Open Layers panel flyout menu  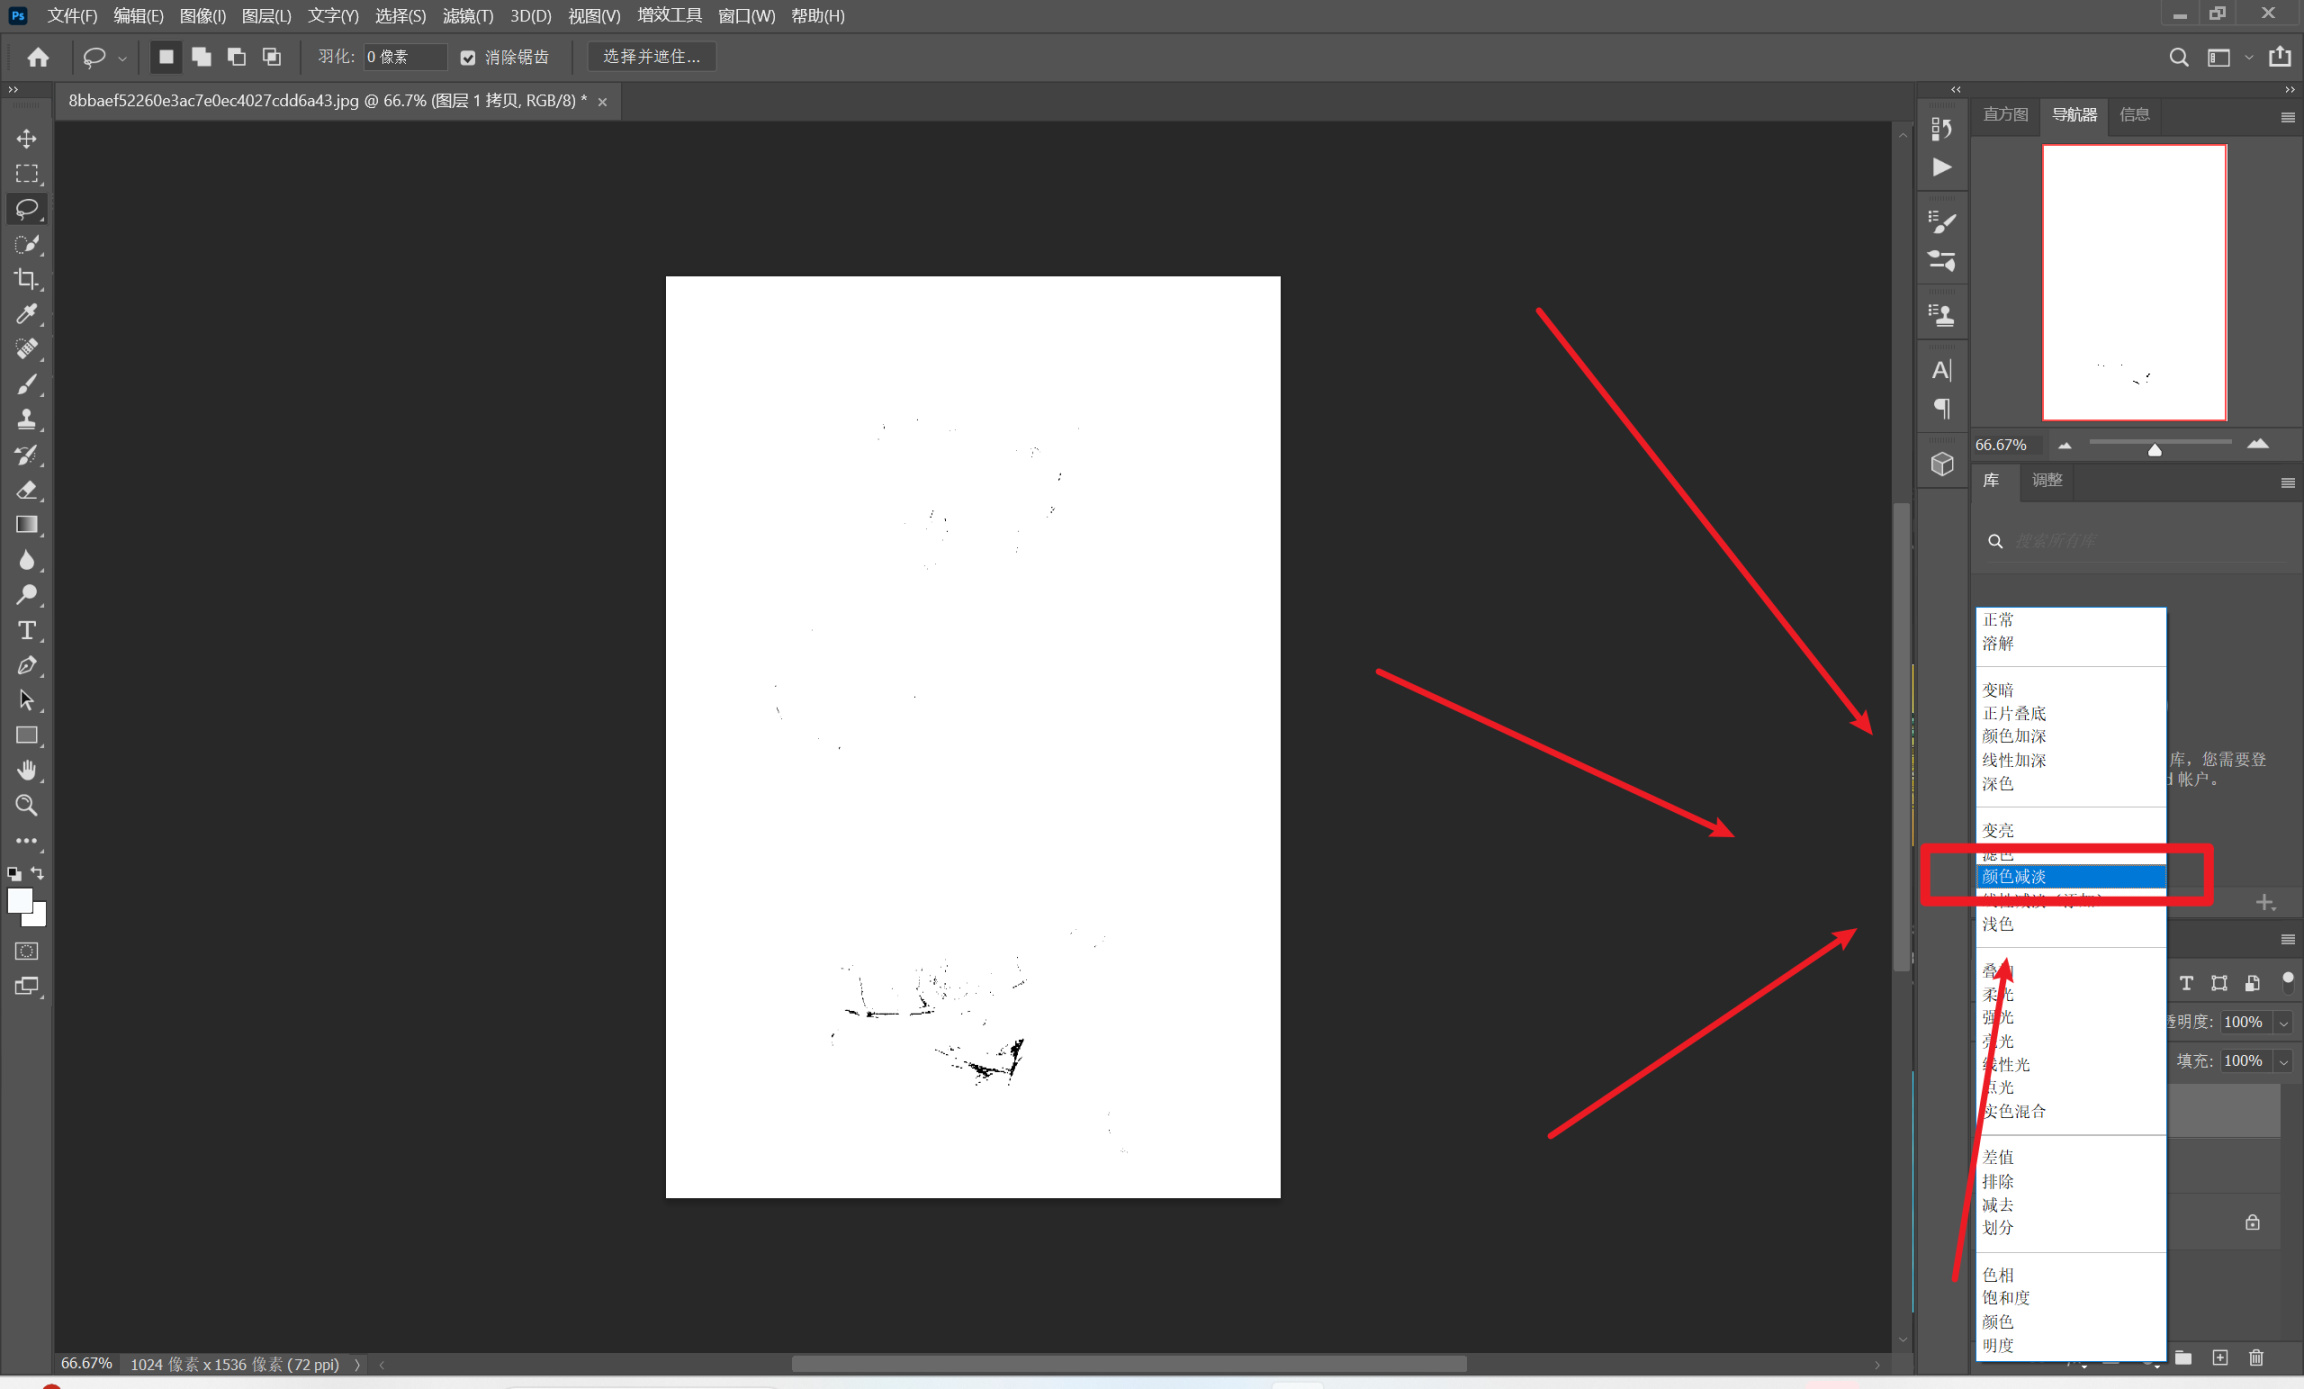(x=2287, y=939)
